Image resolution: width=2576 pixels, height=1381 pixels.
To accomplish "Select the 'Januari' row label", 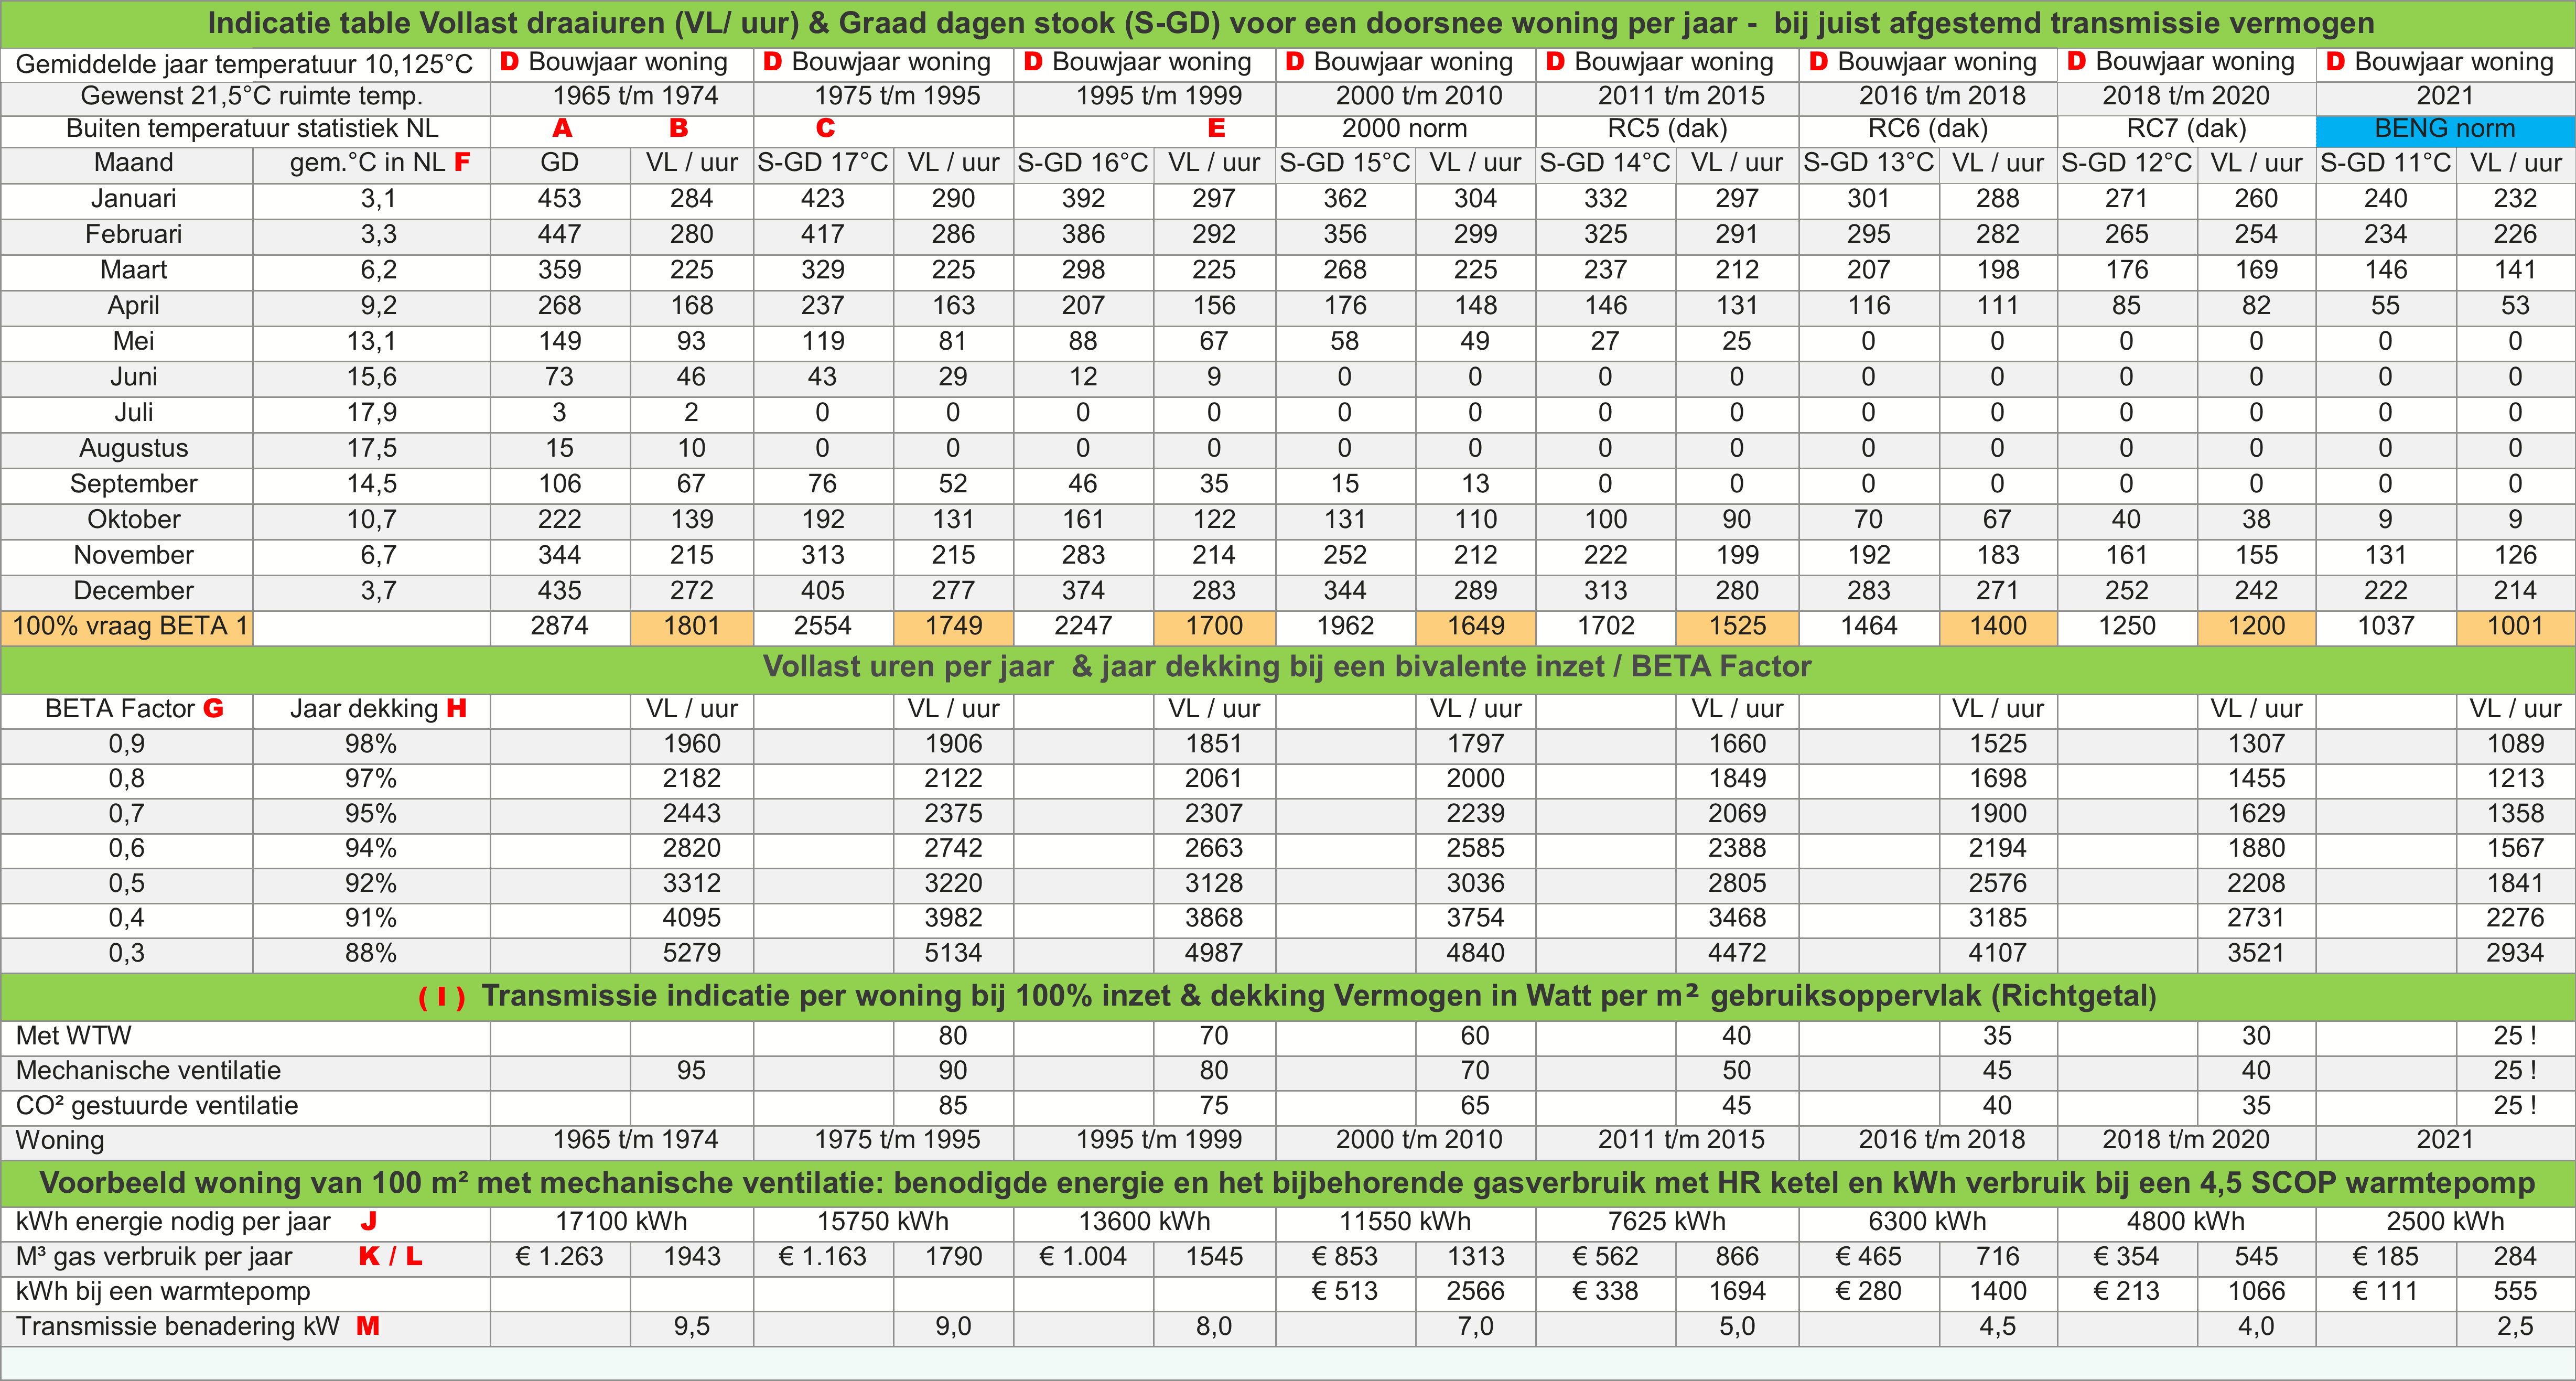I will (127, 200).
